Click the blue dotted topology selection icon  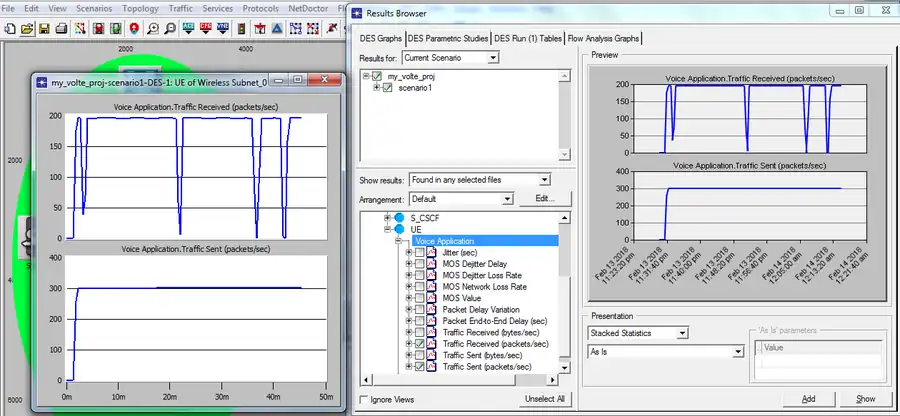(296, 28)
